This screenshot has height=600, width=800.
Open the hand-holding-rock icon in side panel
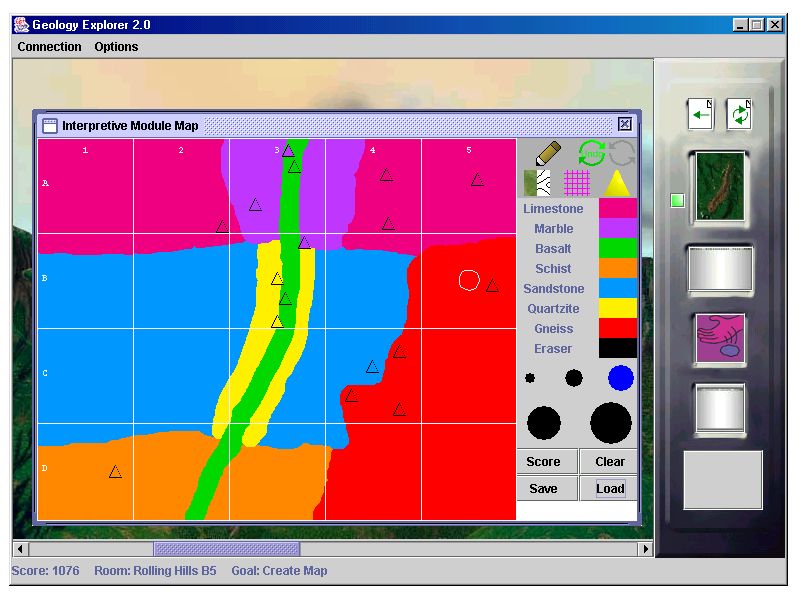click(720, 338)
